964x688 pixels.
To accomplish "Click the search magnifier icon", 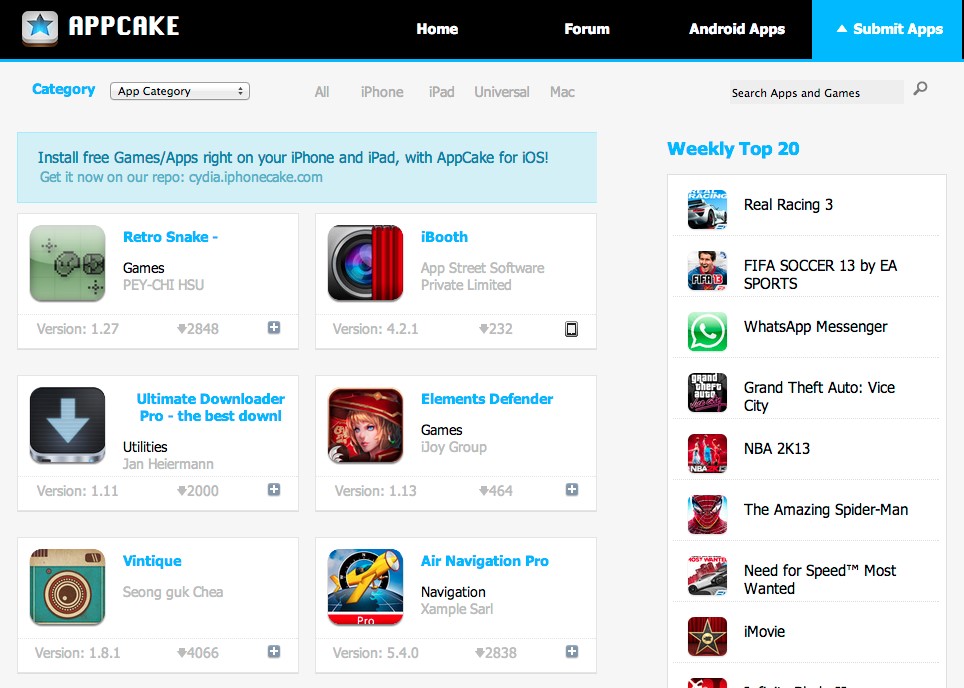I will [x=920, y=89].
